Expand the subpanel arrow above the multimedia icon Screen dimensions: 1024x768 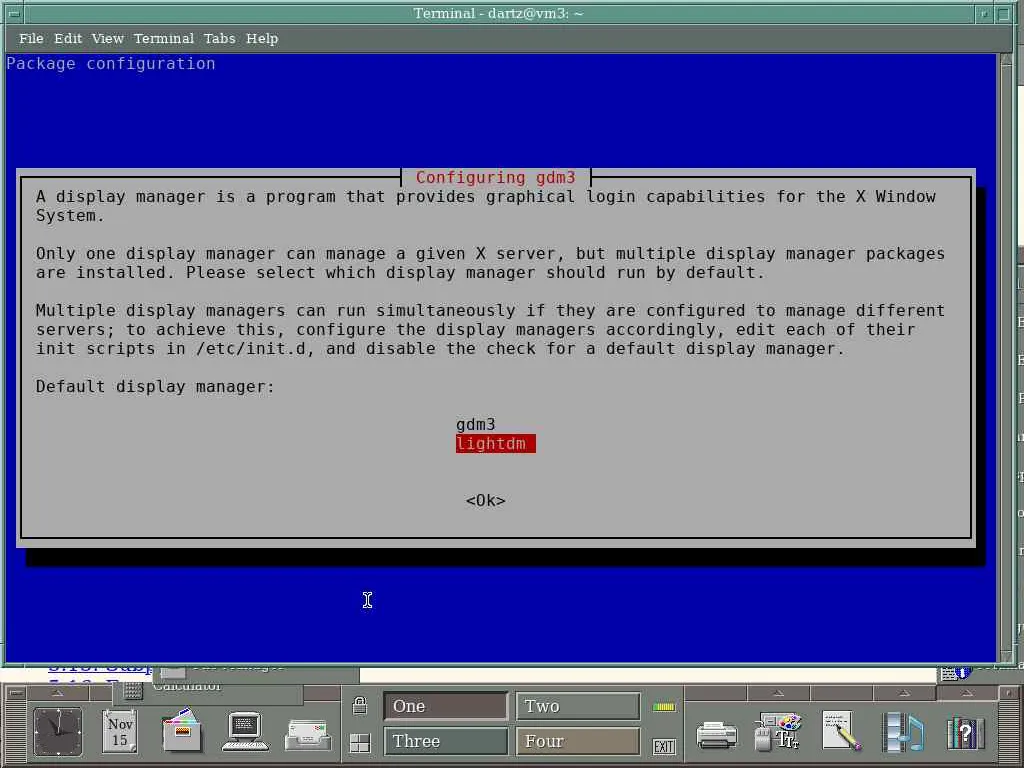click(904, 693)
